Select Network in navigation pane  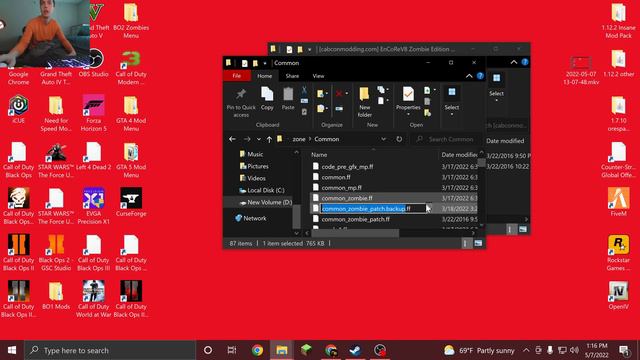point(250,218)
